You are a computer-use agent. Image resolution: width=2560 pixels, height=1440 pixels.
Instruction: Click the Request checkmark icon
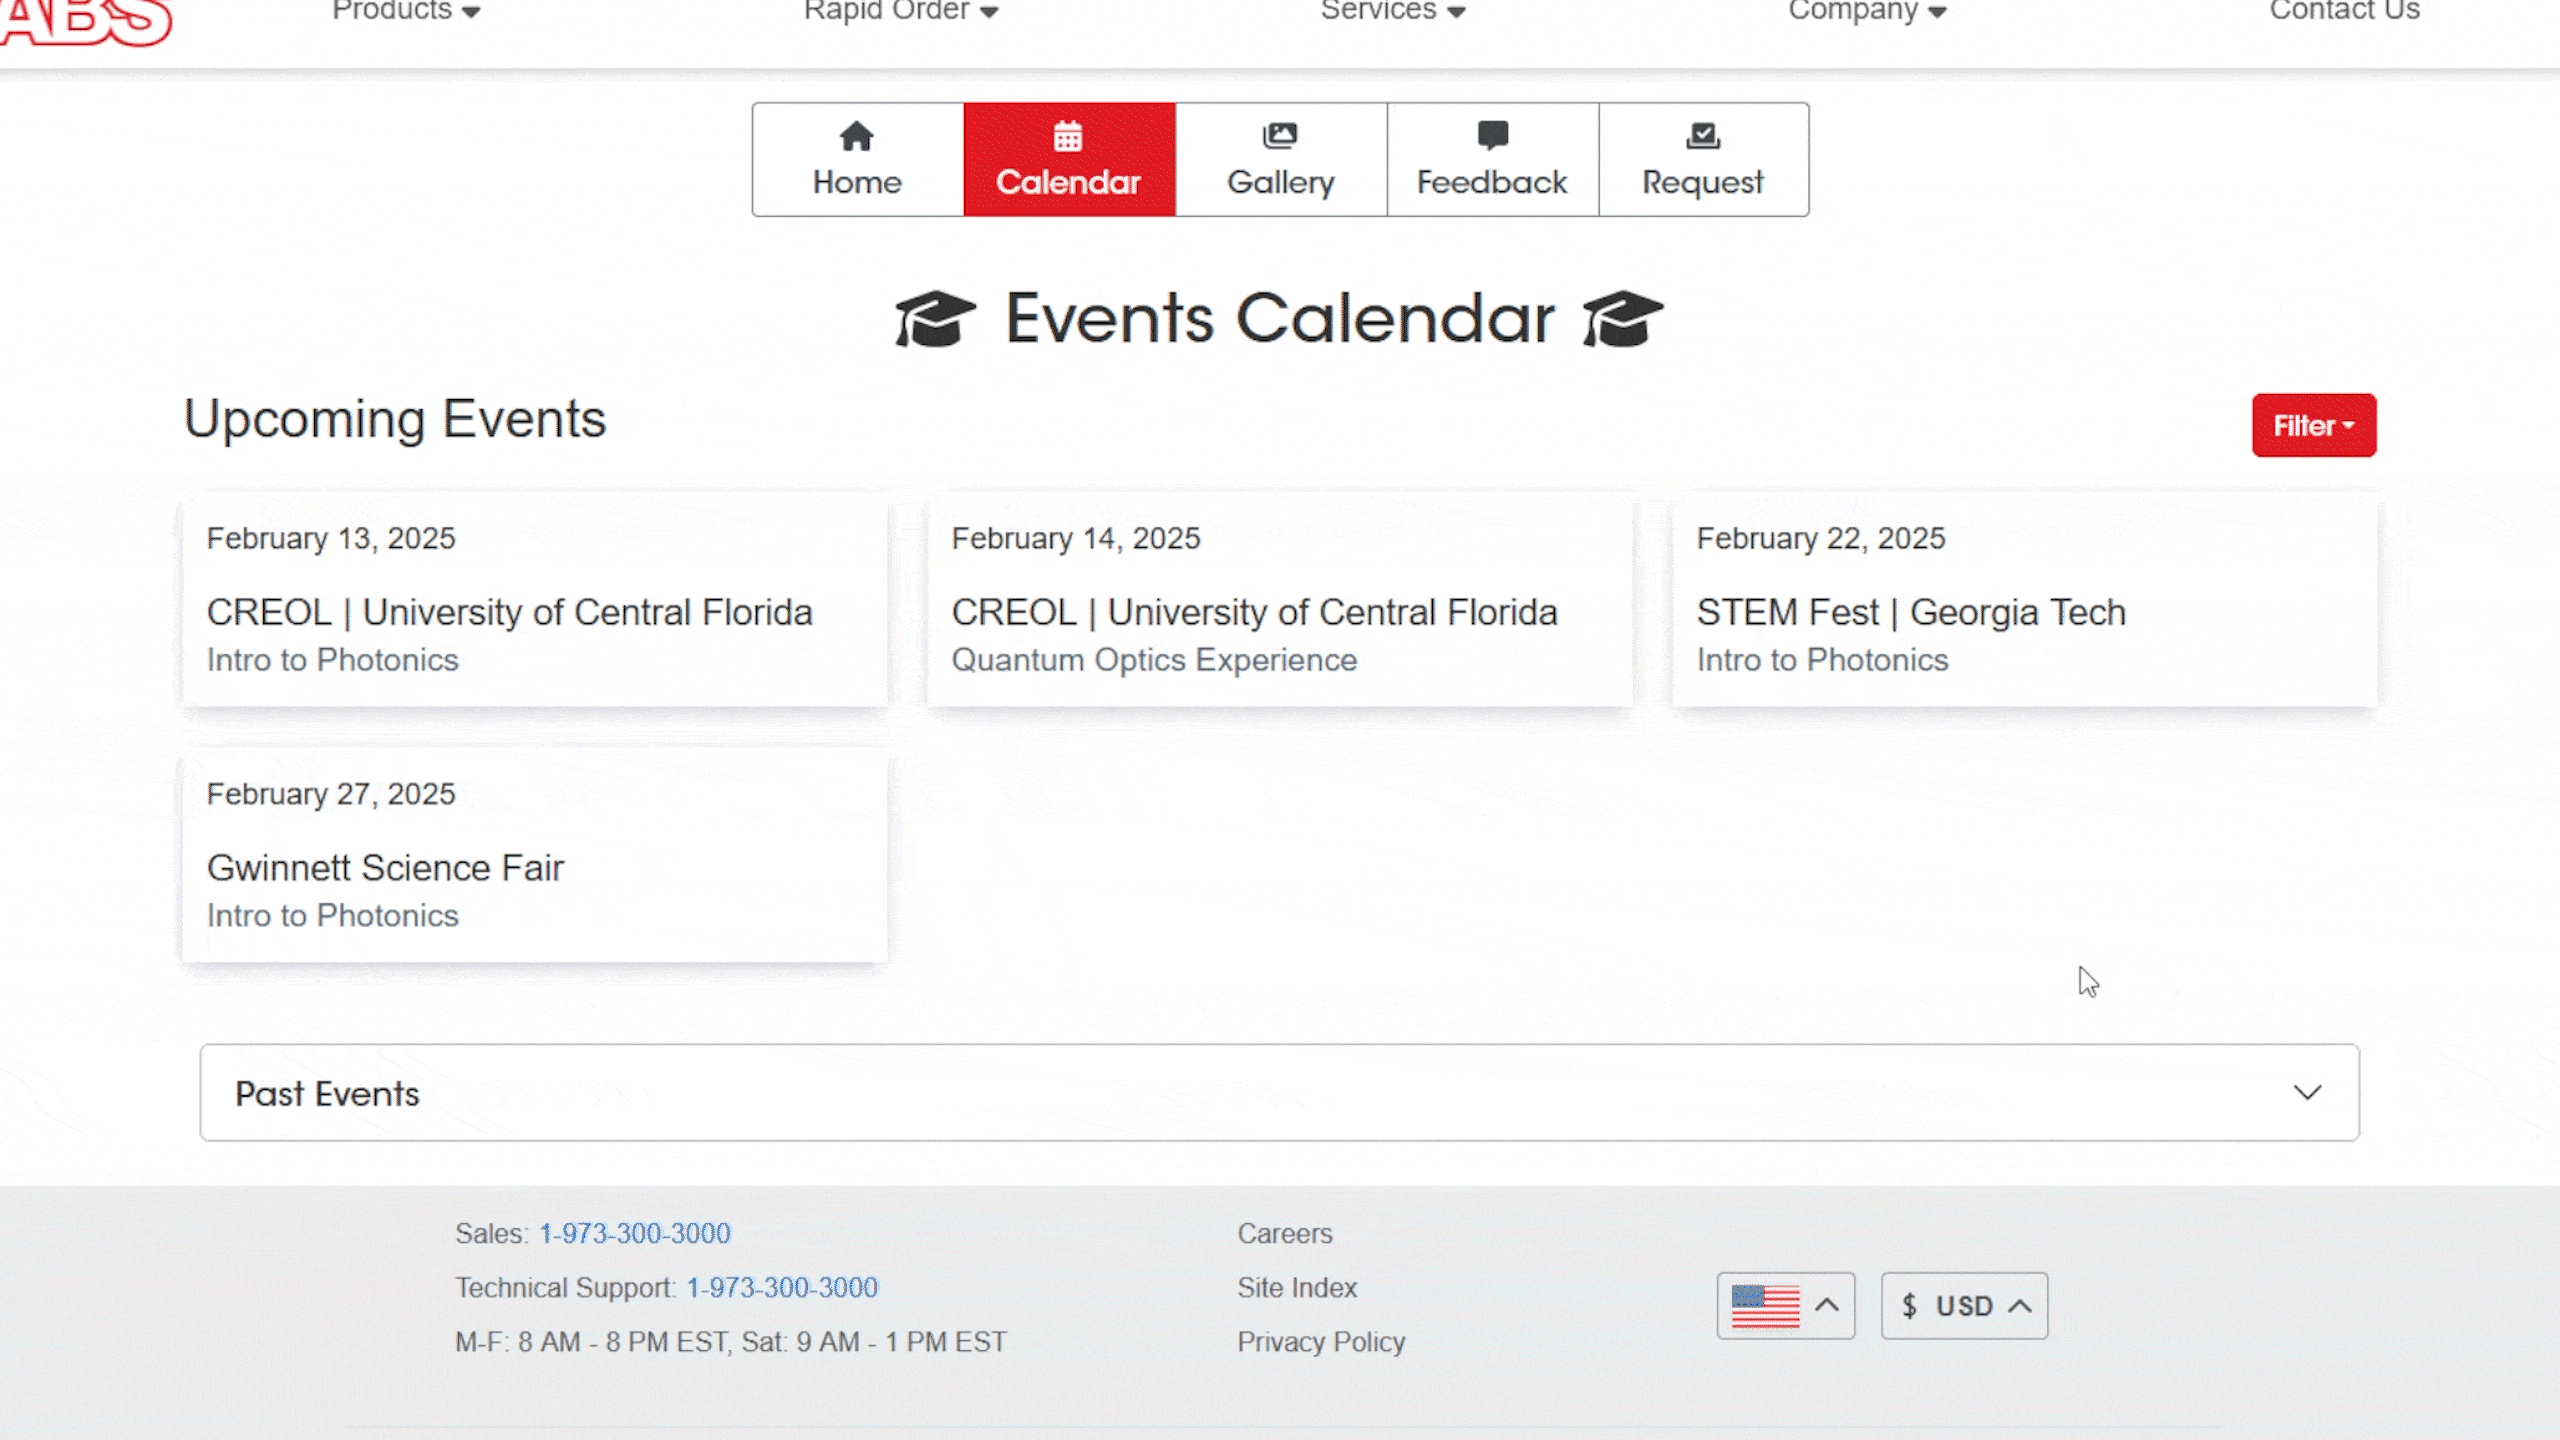coord(1703,135)
